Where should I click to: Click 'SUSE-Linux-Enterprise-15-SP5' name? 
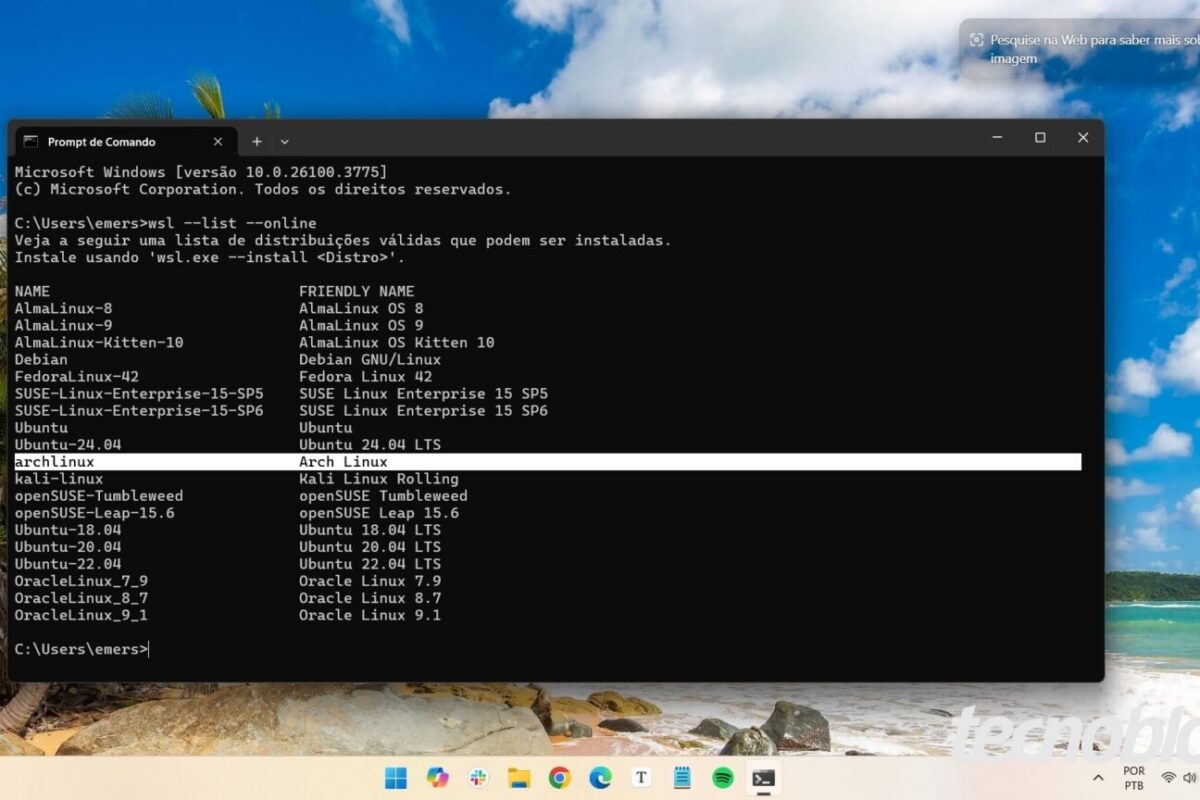point(139,394)
